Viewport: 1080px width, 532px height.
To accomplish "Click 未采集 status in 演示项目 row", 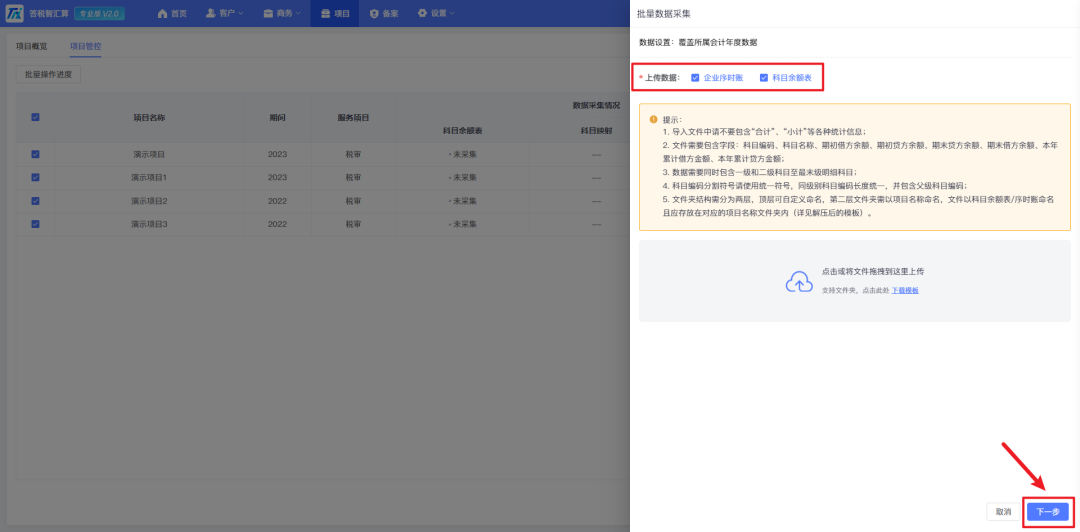I will pyautogui.click(x=461, y=154).
